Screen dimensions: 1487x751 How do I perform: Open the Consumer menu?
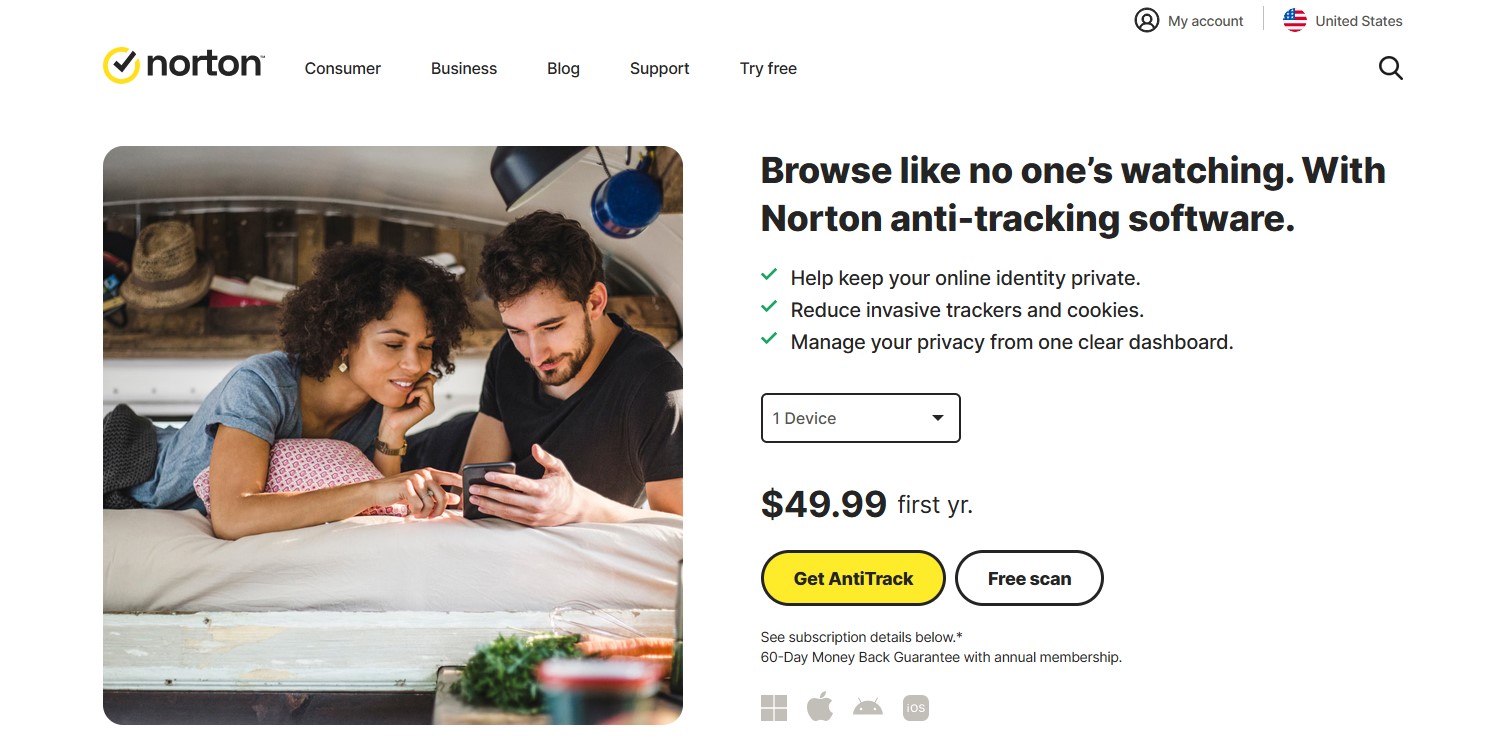[x=343, y=68]
